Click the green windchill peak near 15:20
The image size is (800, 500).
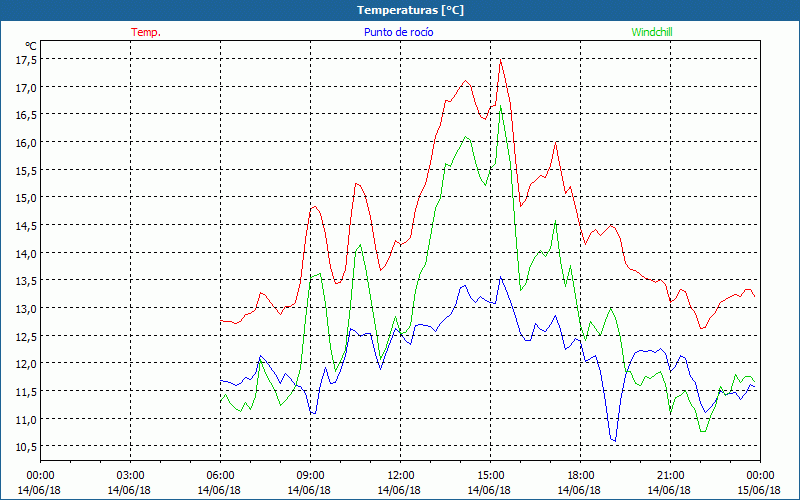501,106
